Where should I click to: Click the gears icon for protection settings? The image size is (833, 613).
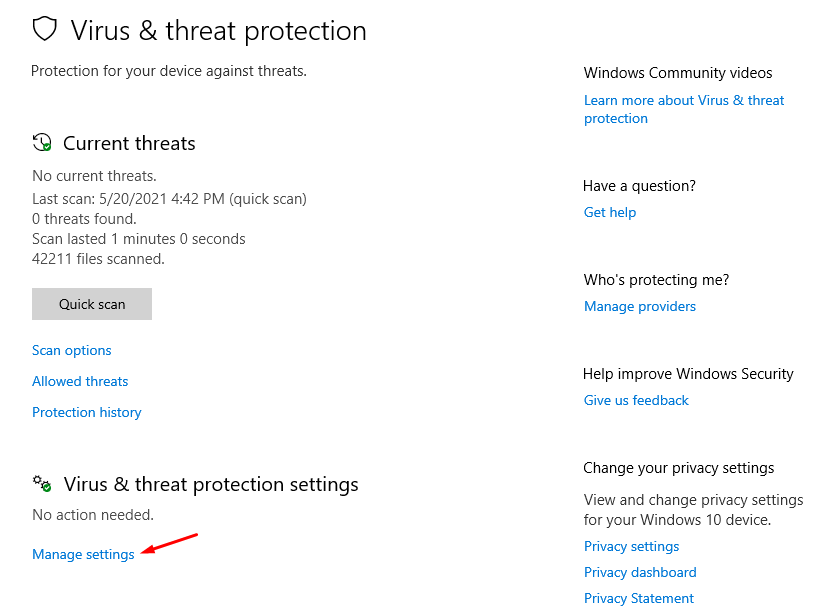[42, 483]
